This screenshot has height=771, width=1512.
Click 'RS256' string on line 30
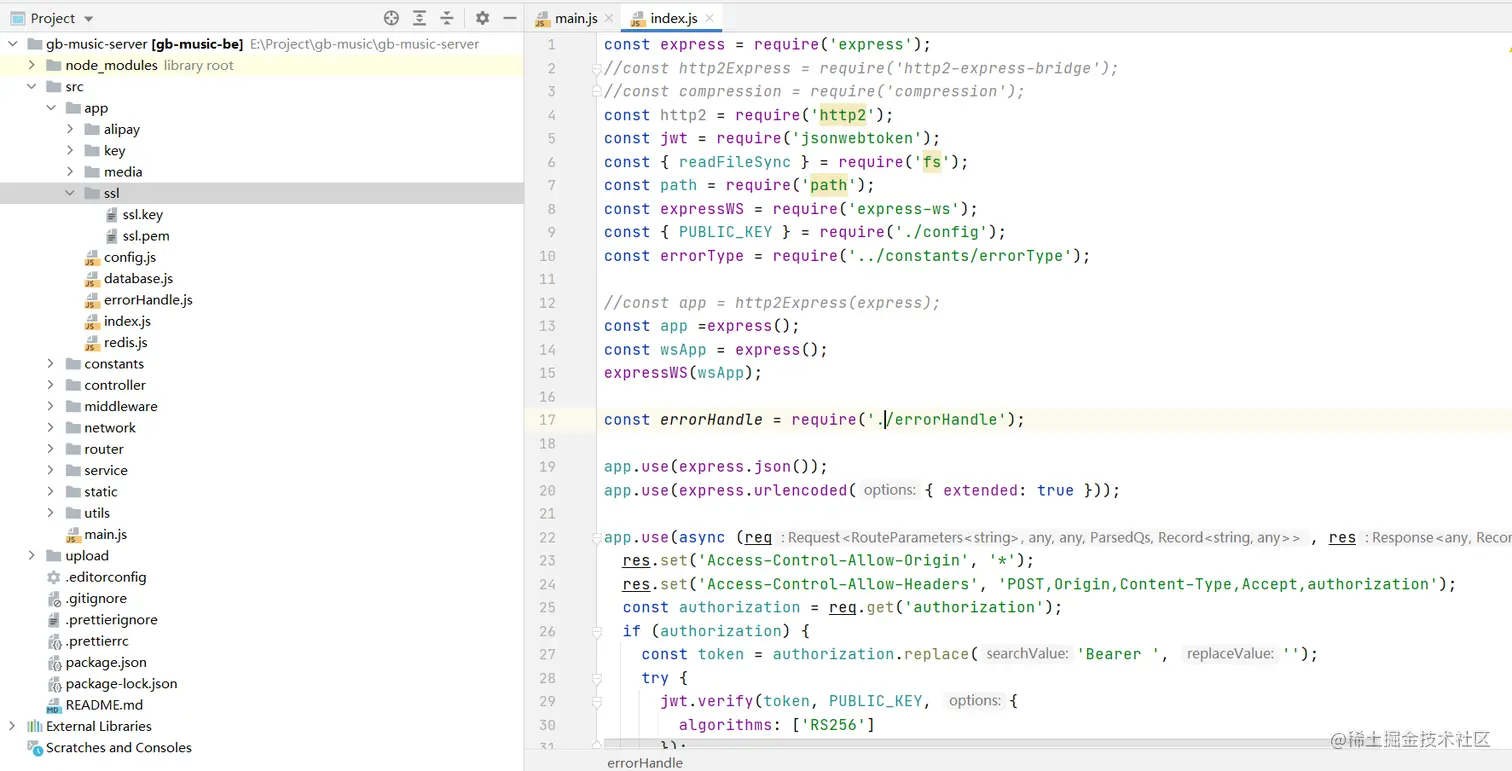(833, 725)
